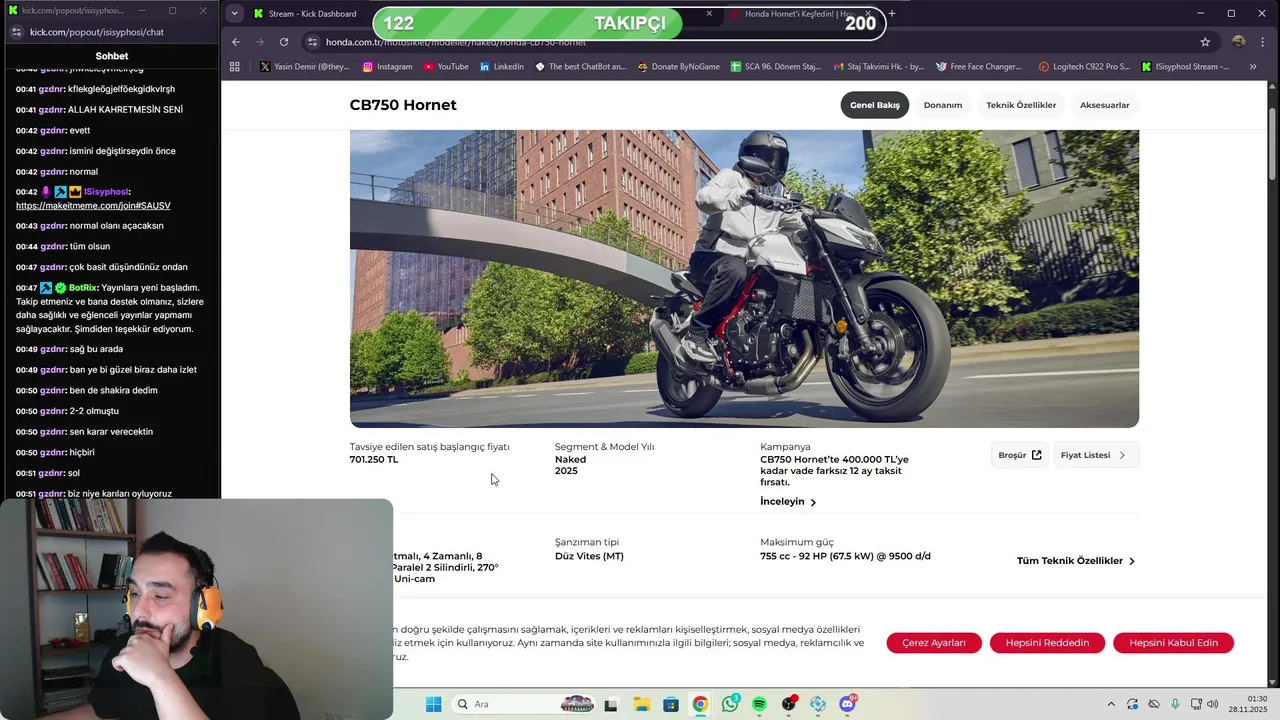
Task: Click chat message 'ALLAH KAHRETMESİN SENİ'
Action: tap(125, 110)
